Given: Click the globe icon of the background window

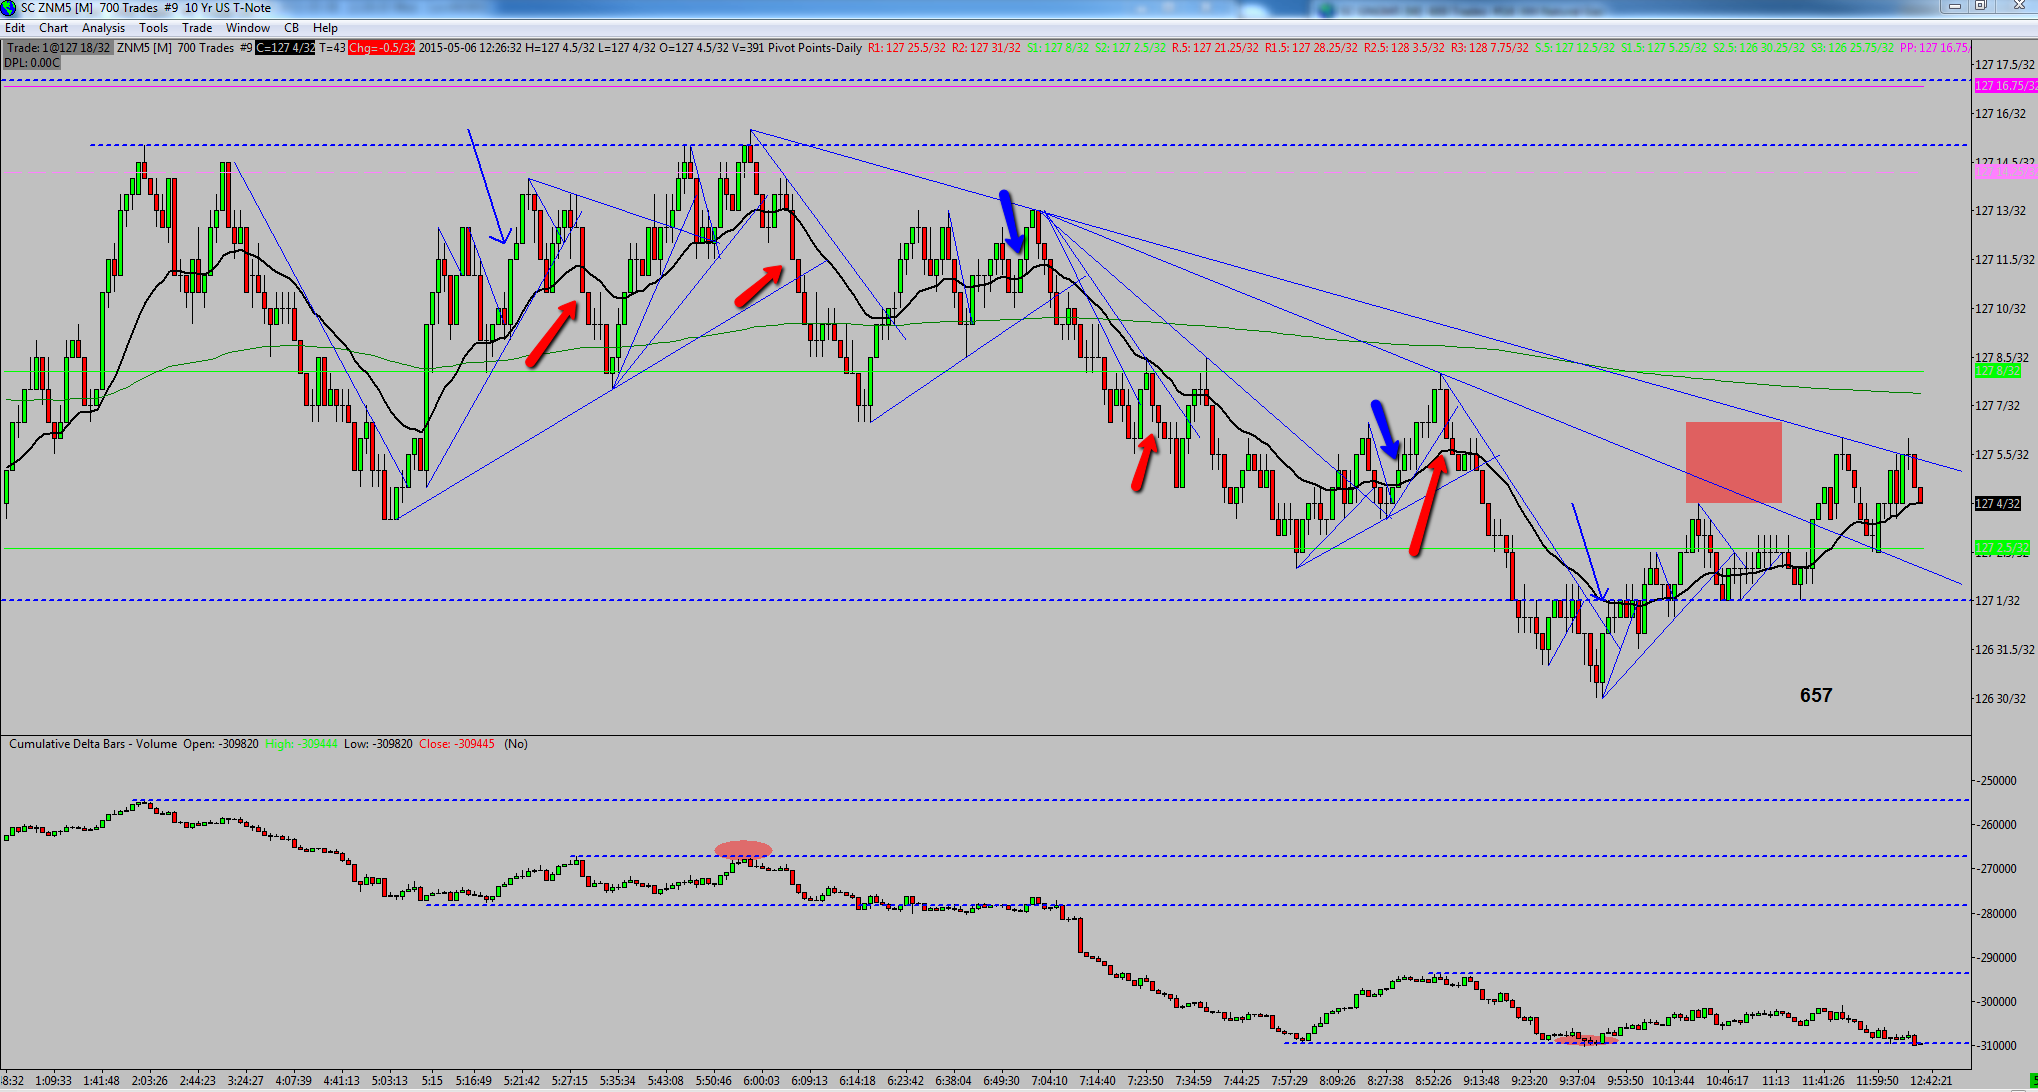Looking at the screenshot, I should 1327,9.
